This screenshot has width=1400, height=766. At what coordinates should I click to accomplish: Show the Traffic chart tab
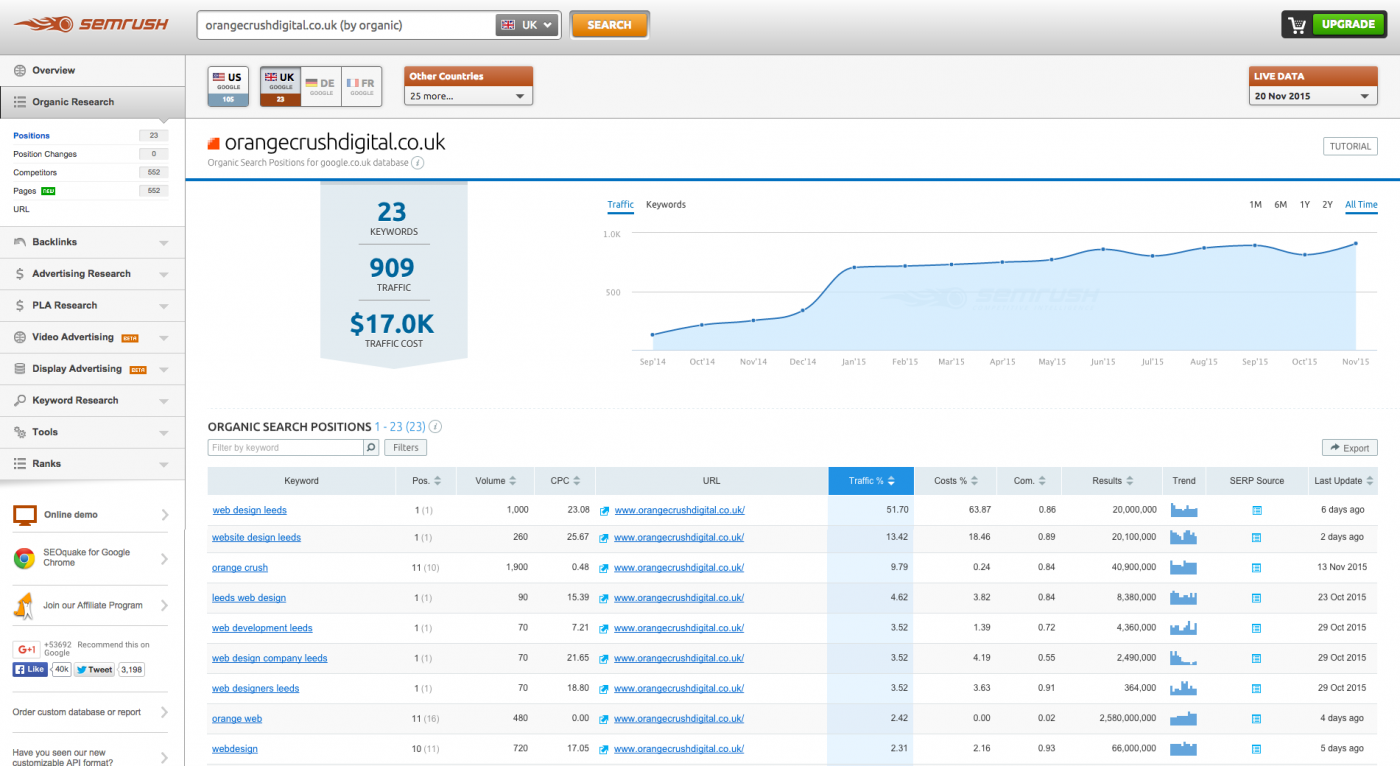click(621, 205)
